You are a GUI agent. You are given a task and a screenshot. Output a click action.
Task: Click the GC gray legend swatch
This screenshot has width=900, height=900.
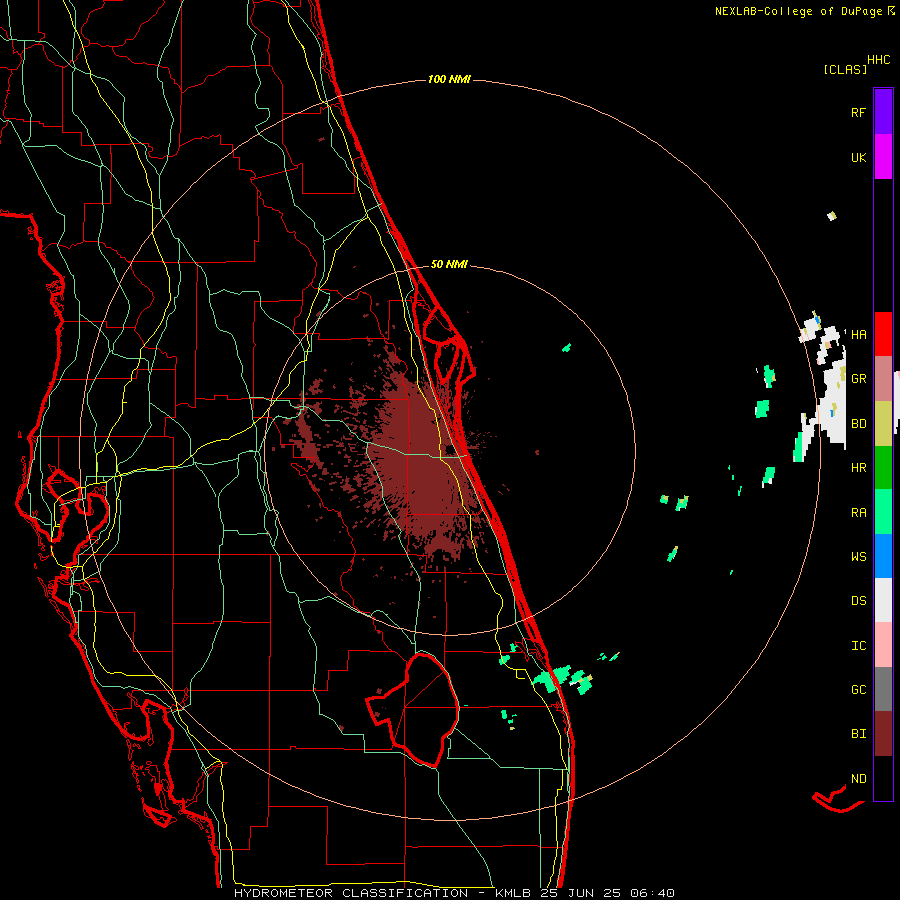tap(883, 689)
